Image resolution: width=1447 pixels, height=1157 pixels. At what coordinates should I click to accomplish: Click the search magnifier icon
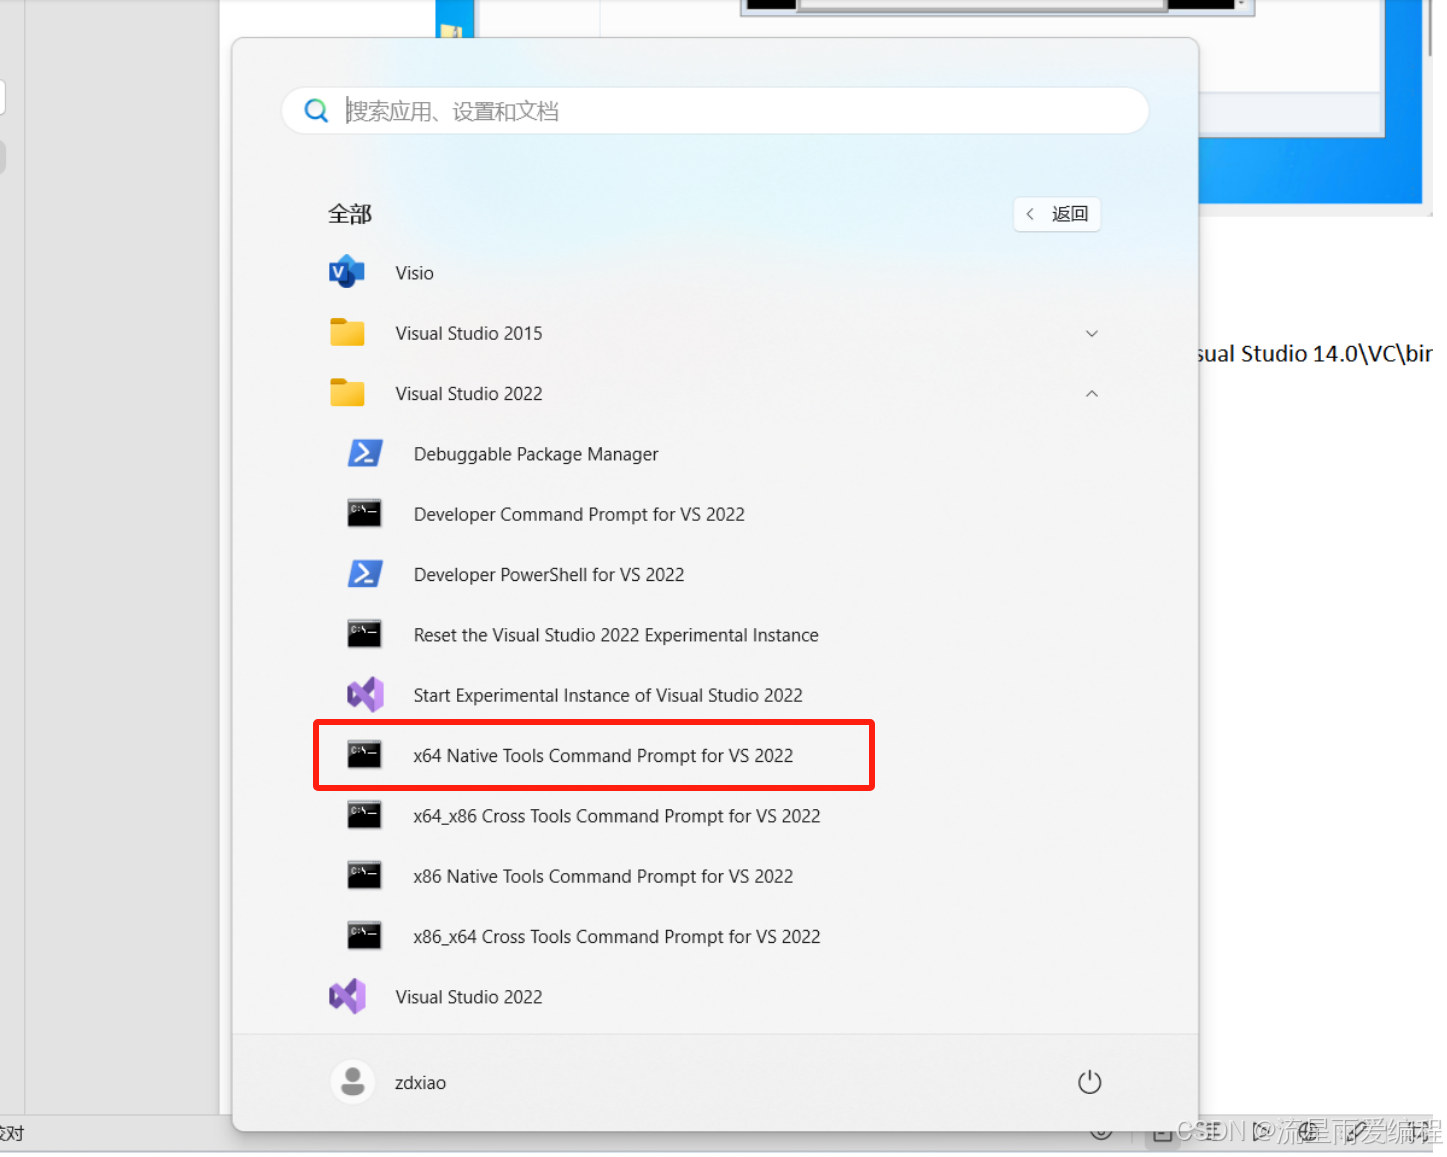[316, 110]
